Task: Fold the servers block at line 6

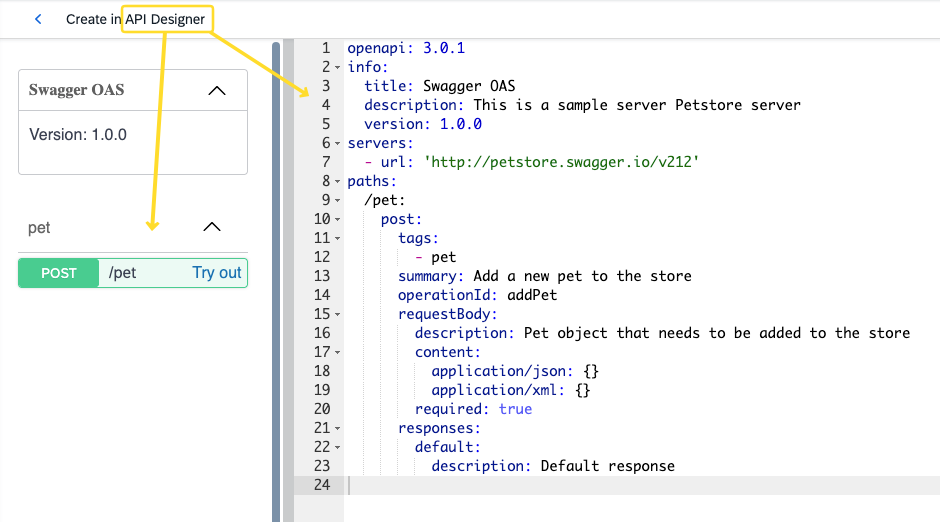Action: coord(338,143)
